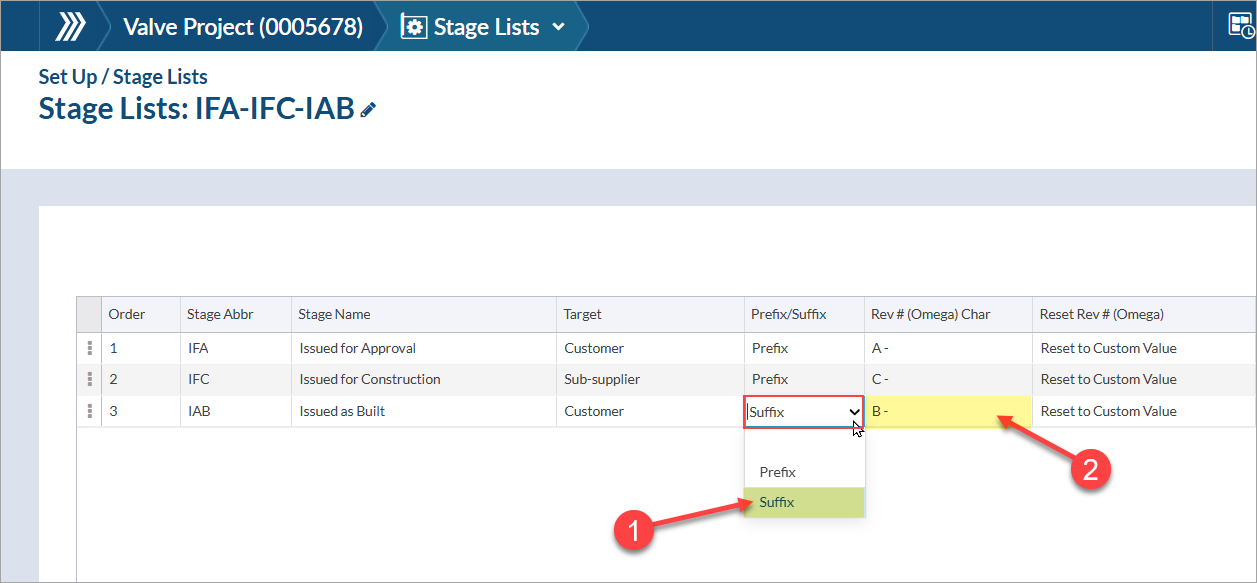This screenshot has height=583, width=1257.
Task: Click the drag handle for IFA row
Action: pyautogui.click(x=90, y=348)
